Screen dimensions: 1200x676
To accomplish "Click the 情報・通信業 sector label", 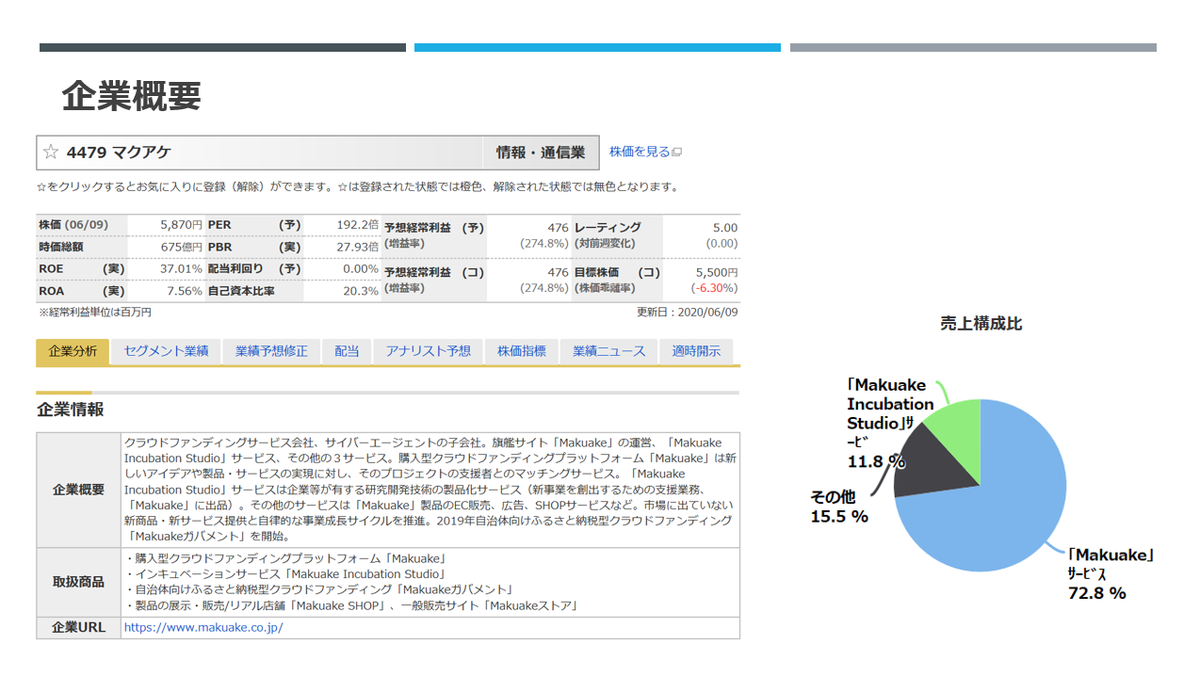I will coord(541,153).
